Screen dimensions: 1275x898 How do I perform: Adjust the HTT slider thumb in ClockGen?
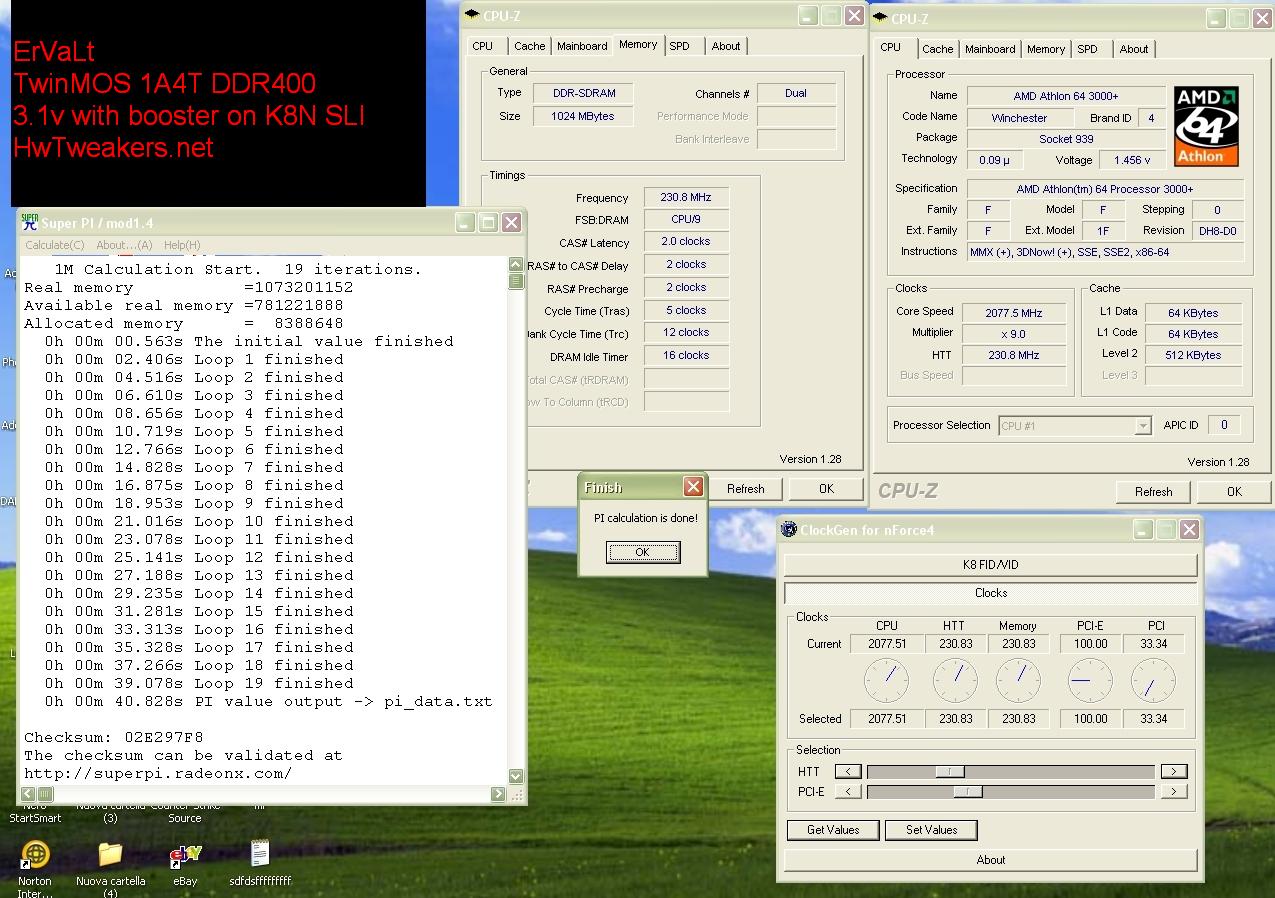coord(949,771)
